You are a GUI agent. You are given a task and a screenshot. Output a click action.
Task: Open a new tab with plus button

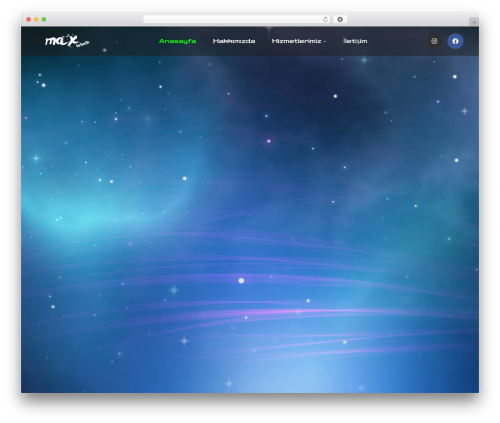(474, 22)
